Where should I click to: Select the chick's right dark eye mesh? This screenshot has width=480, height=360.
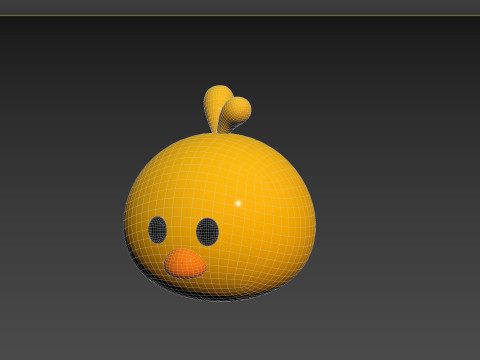(x=207, y=232)
